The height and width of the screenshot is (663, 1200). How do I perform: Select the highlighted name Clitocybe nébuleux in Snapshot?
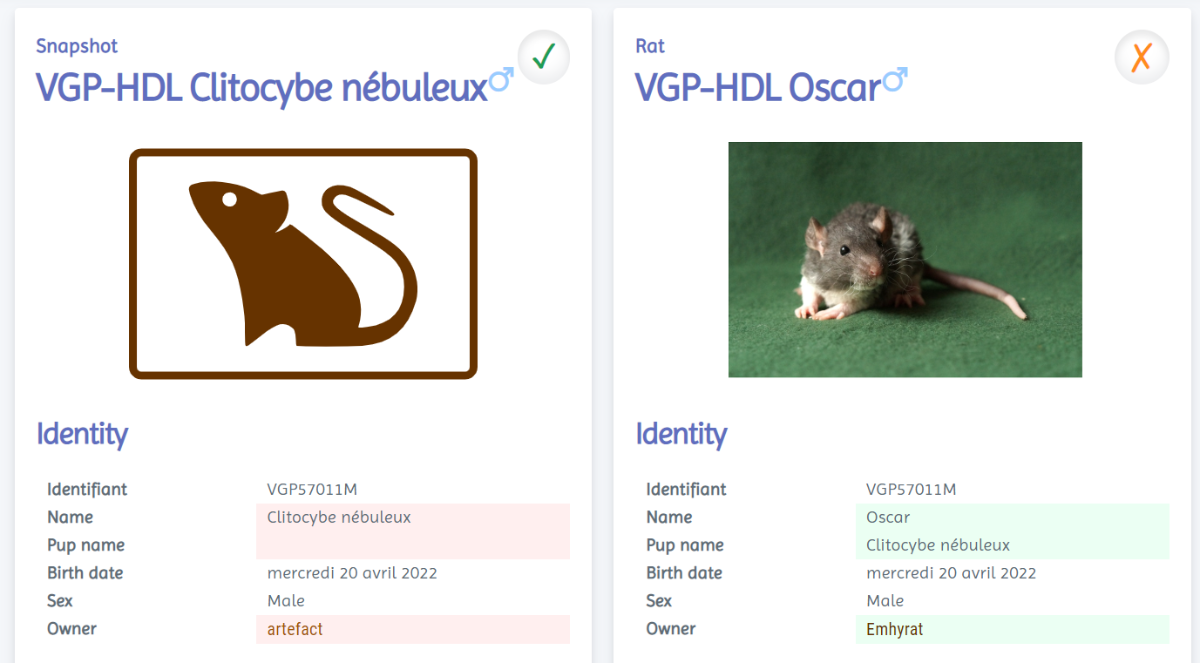[339, 517]
